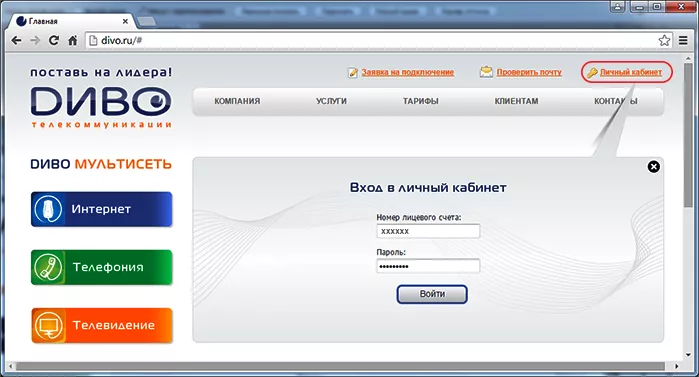The height and width of the screenshot is (377, 699).
Task: Open the Личный кабинет link
Action: coord(631,72)
